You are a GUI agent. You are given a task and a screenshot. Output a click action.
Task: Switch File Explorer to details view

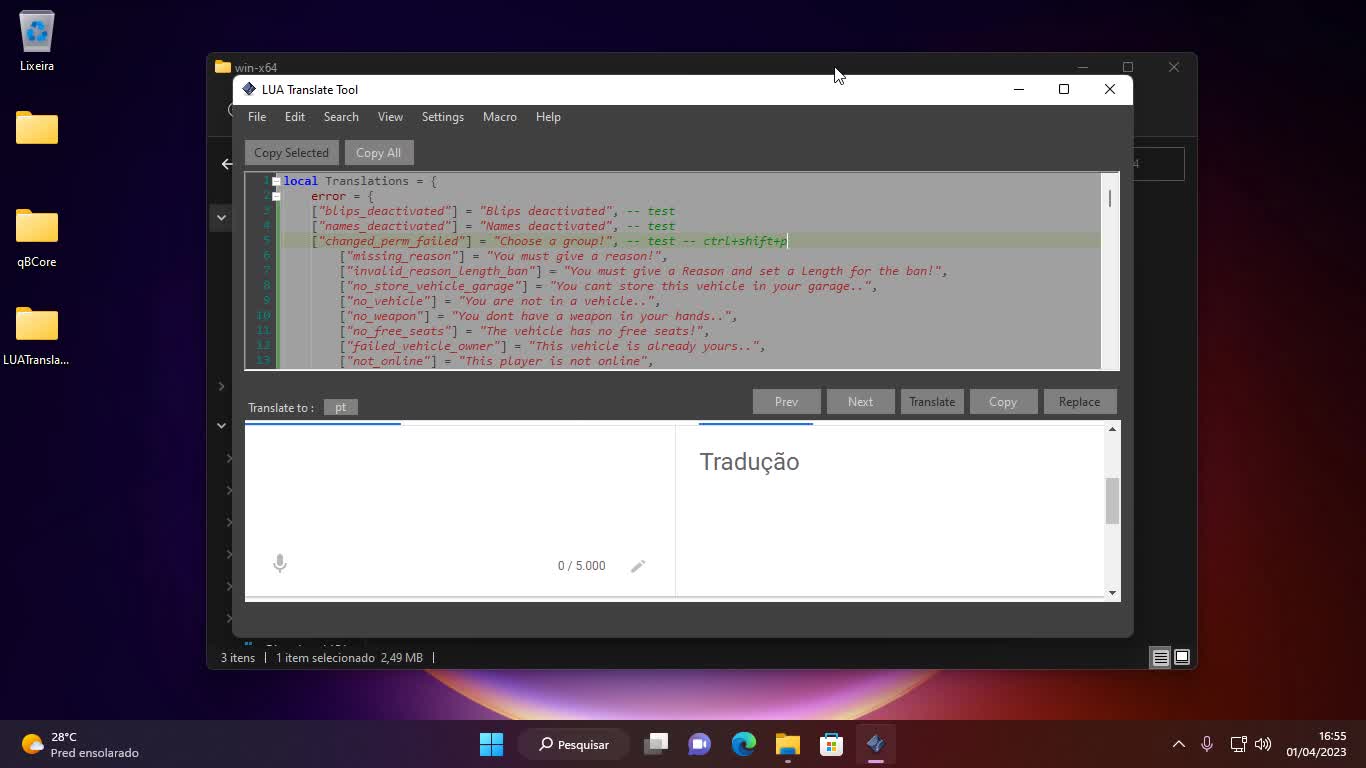[1160, 657]
